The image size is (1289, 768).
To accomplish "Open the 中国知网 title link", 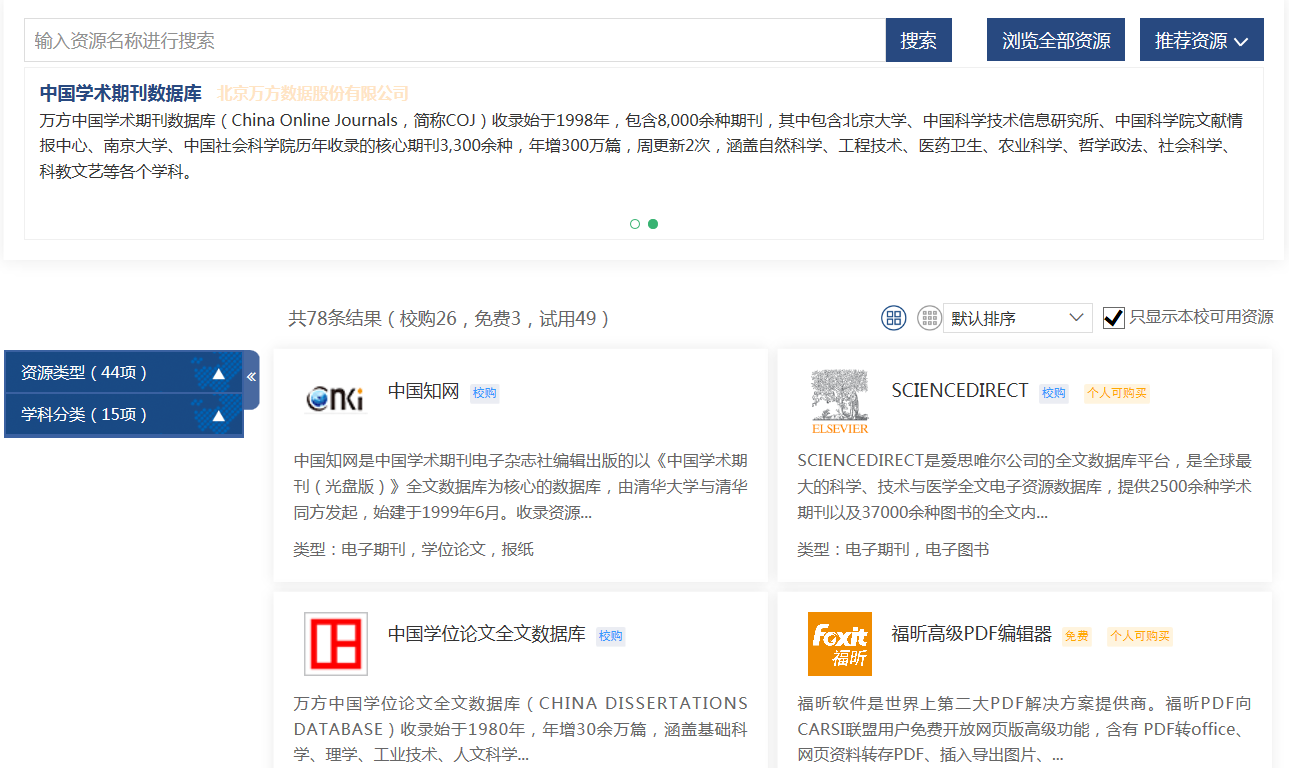I will click(x=423, y=391).
